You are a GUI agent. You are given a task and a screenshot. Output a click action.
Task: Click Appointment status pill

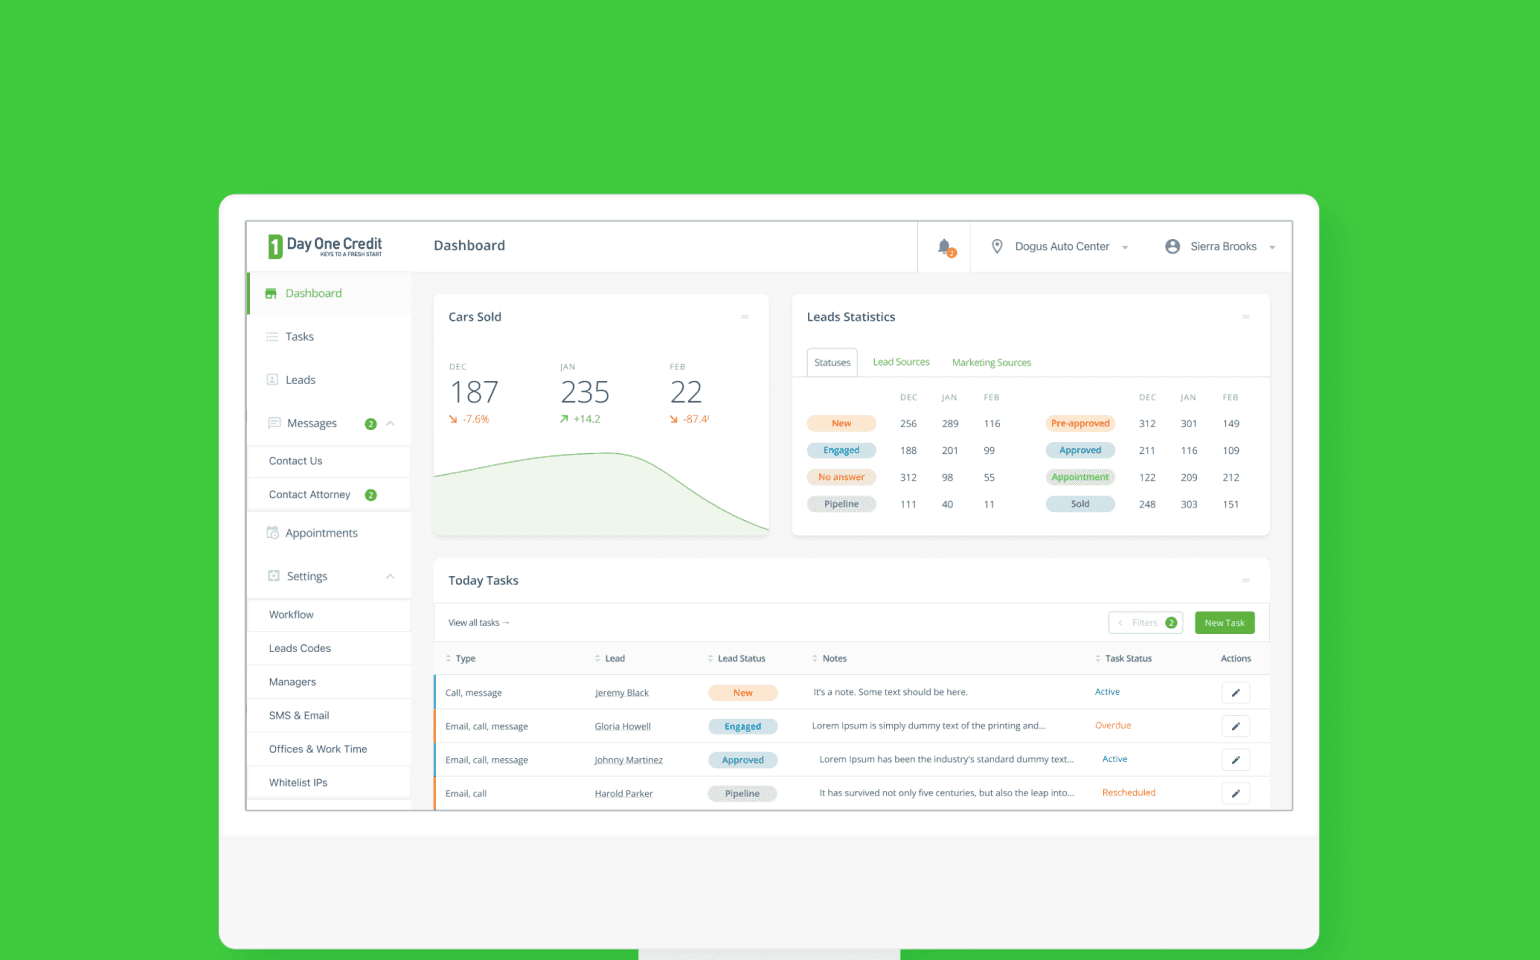tap(1080, 478)
